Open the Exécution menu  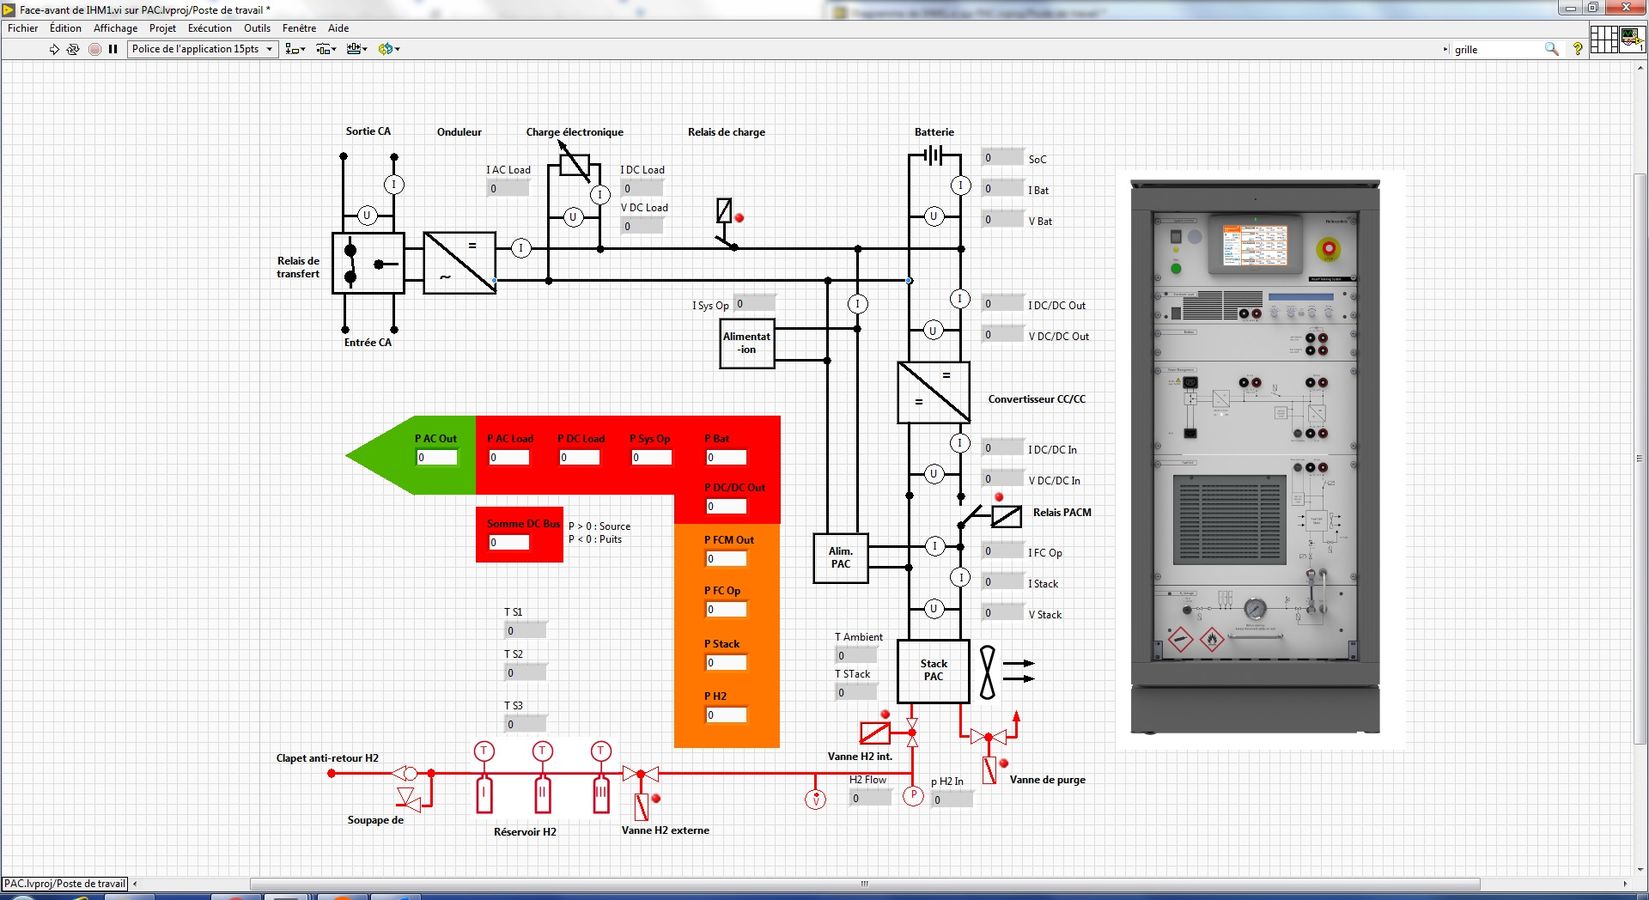pos(209,28)
